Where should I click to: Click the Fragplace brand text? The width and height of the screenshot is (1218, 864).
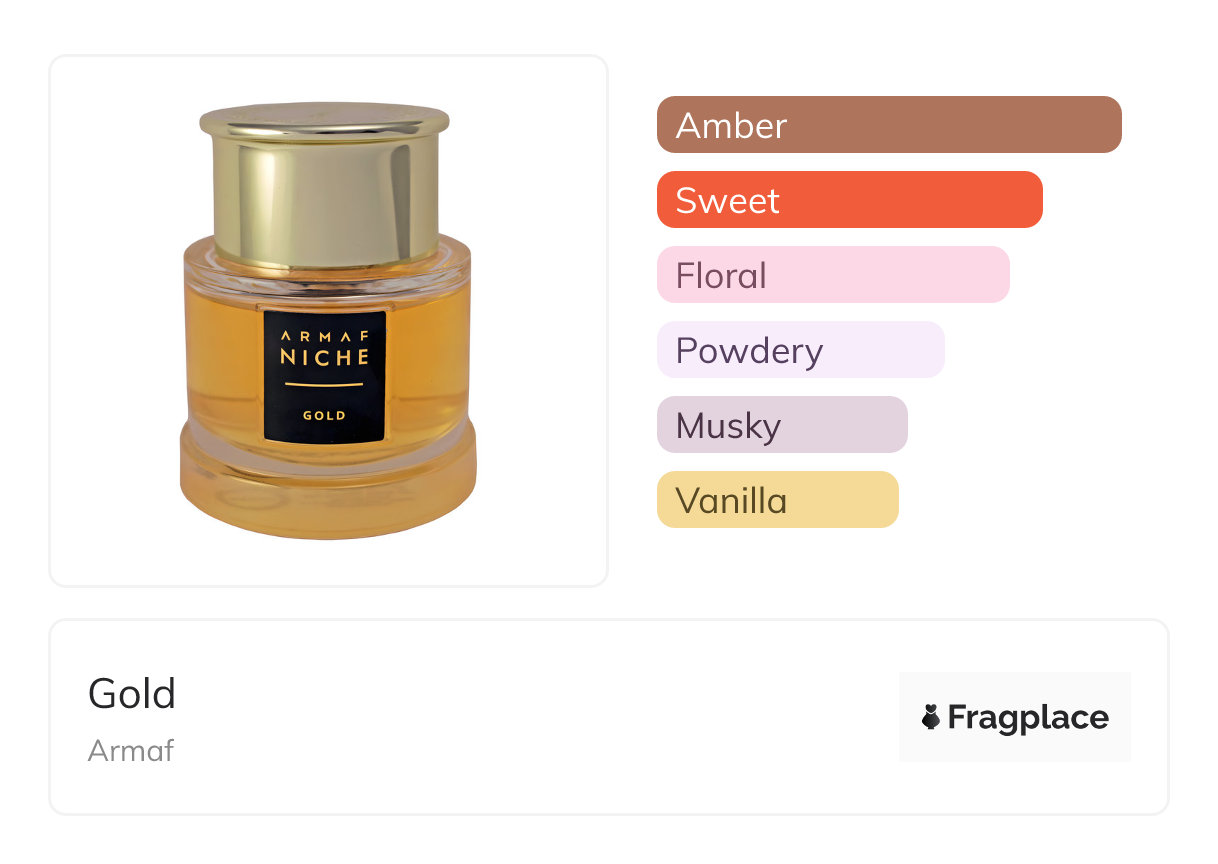click(1028, 717)
